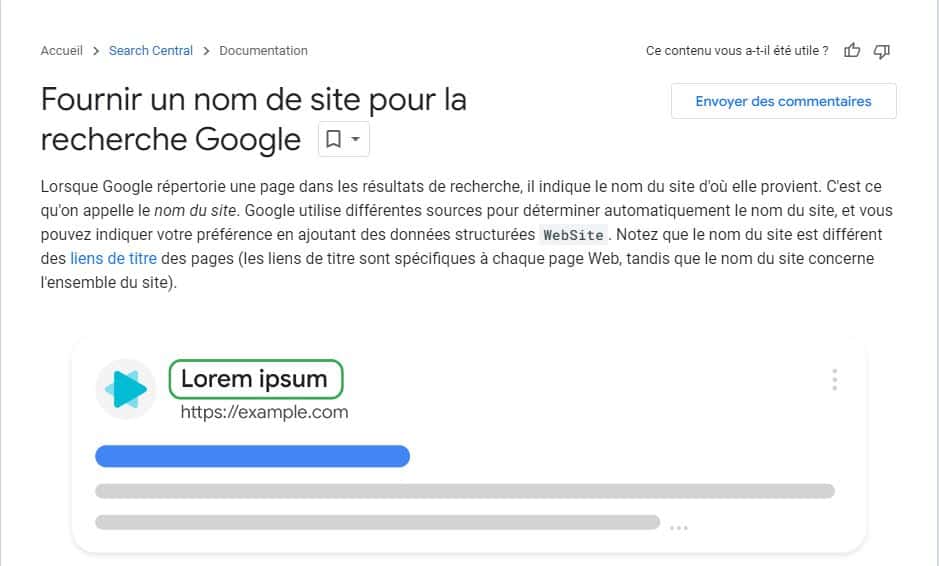The width and height of the screenshot is (939, 566).
Task: Click the ellipsis after the snippet bars
Action: [679, 527]
